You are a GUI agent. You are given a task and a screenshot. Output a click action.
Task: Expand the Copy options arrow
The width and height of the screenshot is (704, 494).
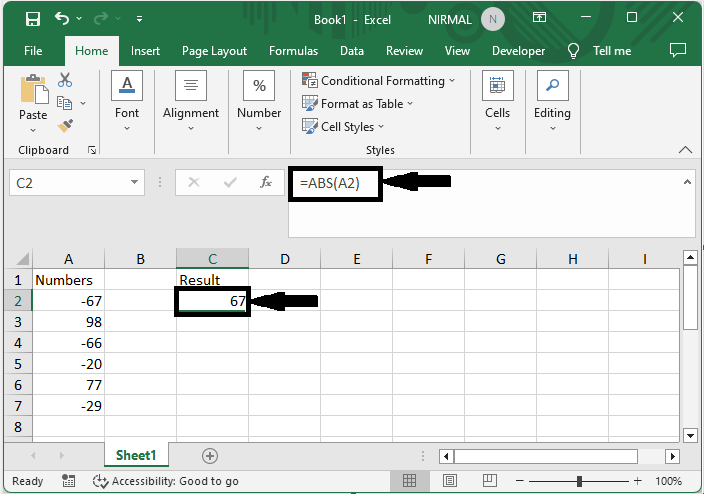[x=83, y=103]
